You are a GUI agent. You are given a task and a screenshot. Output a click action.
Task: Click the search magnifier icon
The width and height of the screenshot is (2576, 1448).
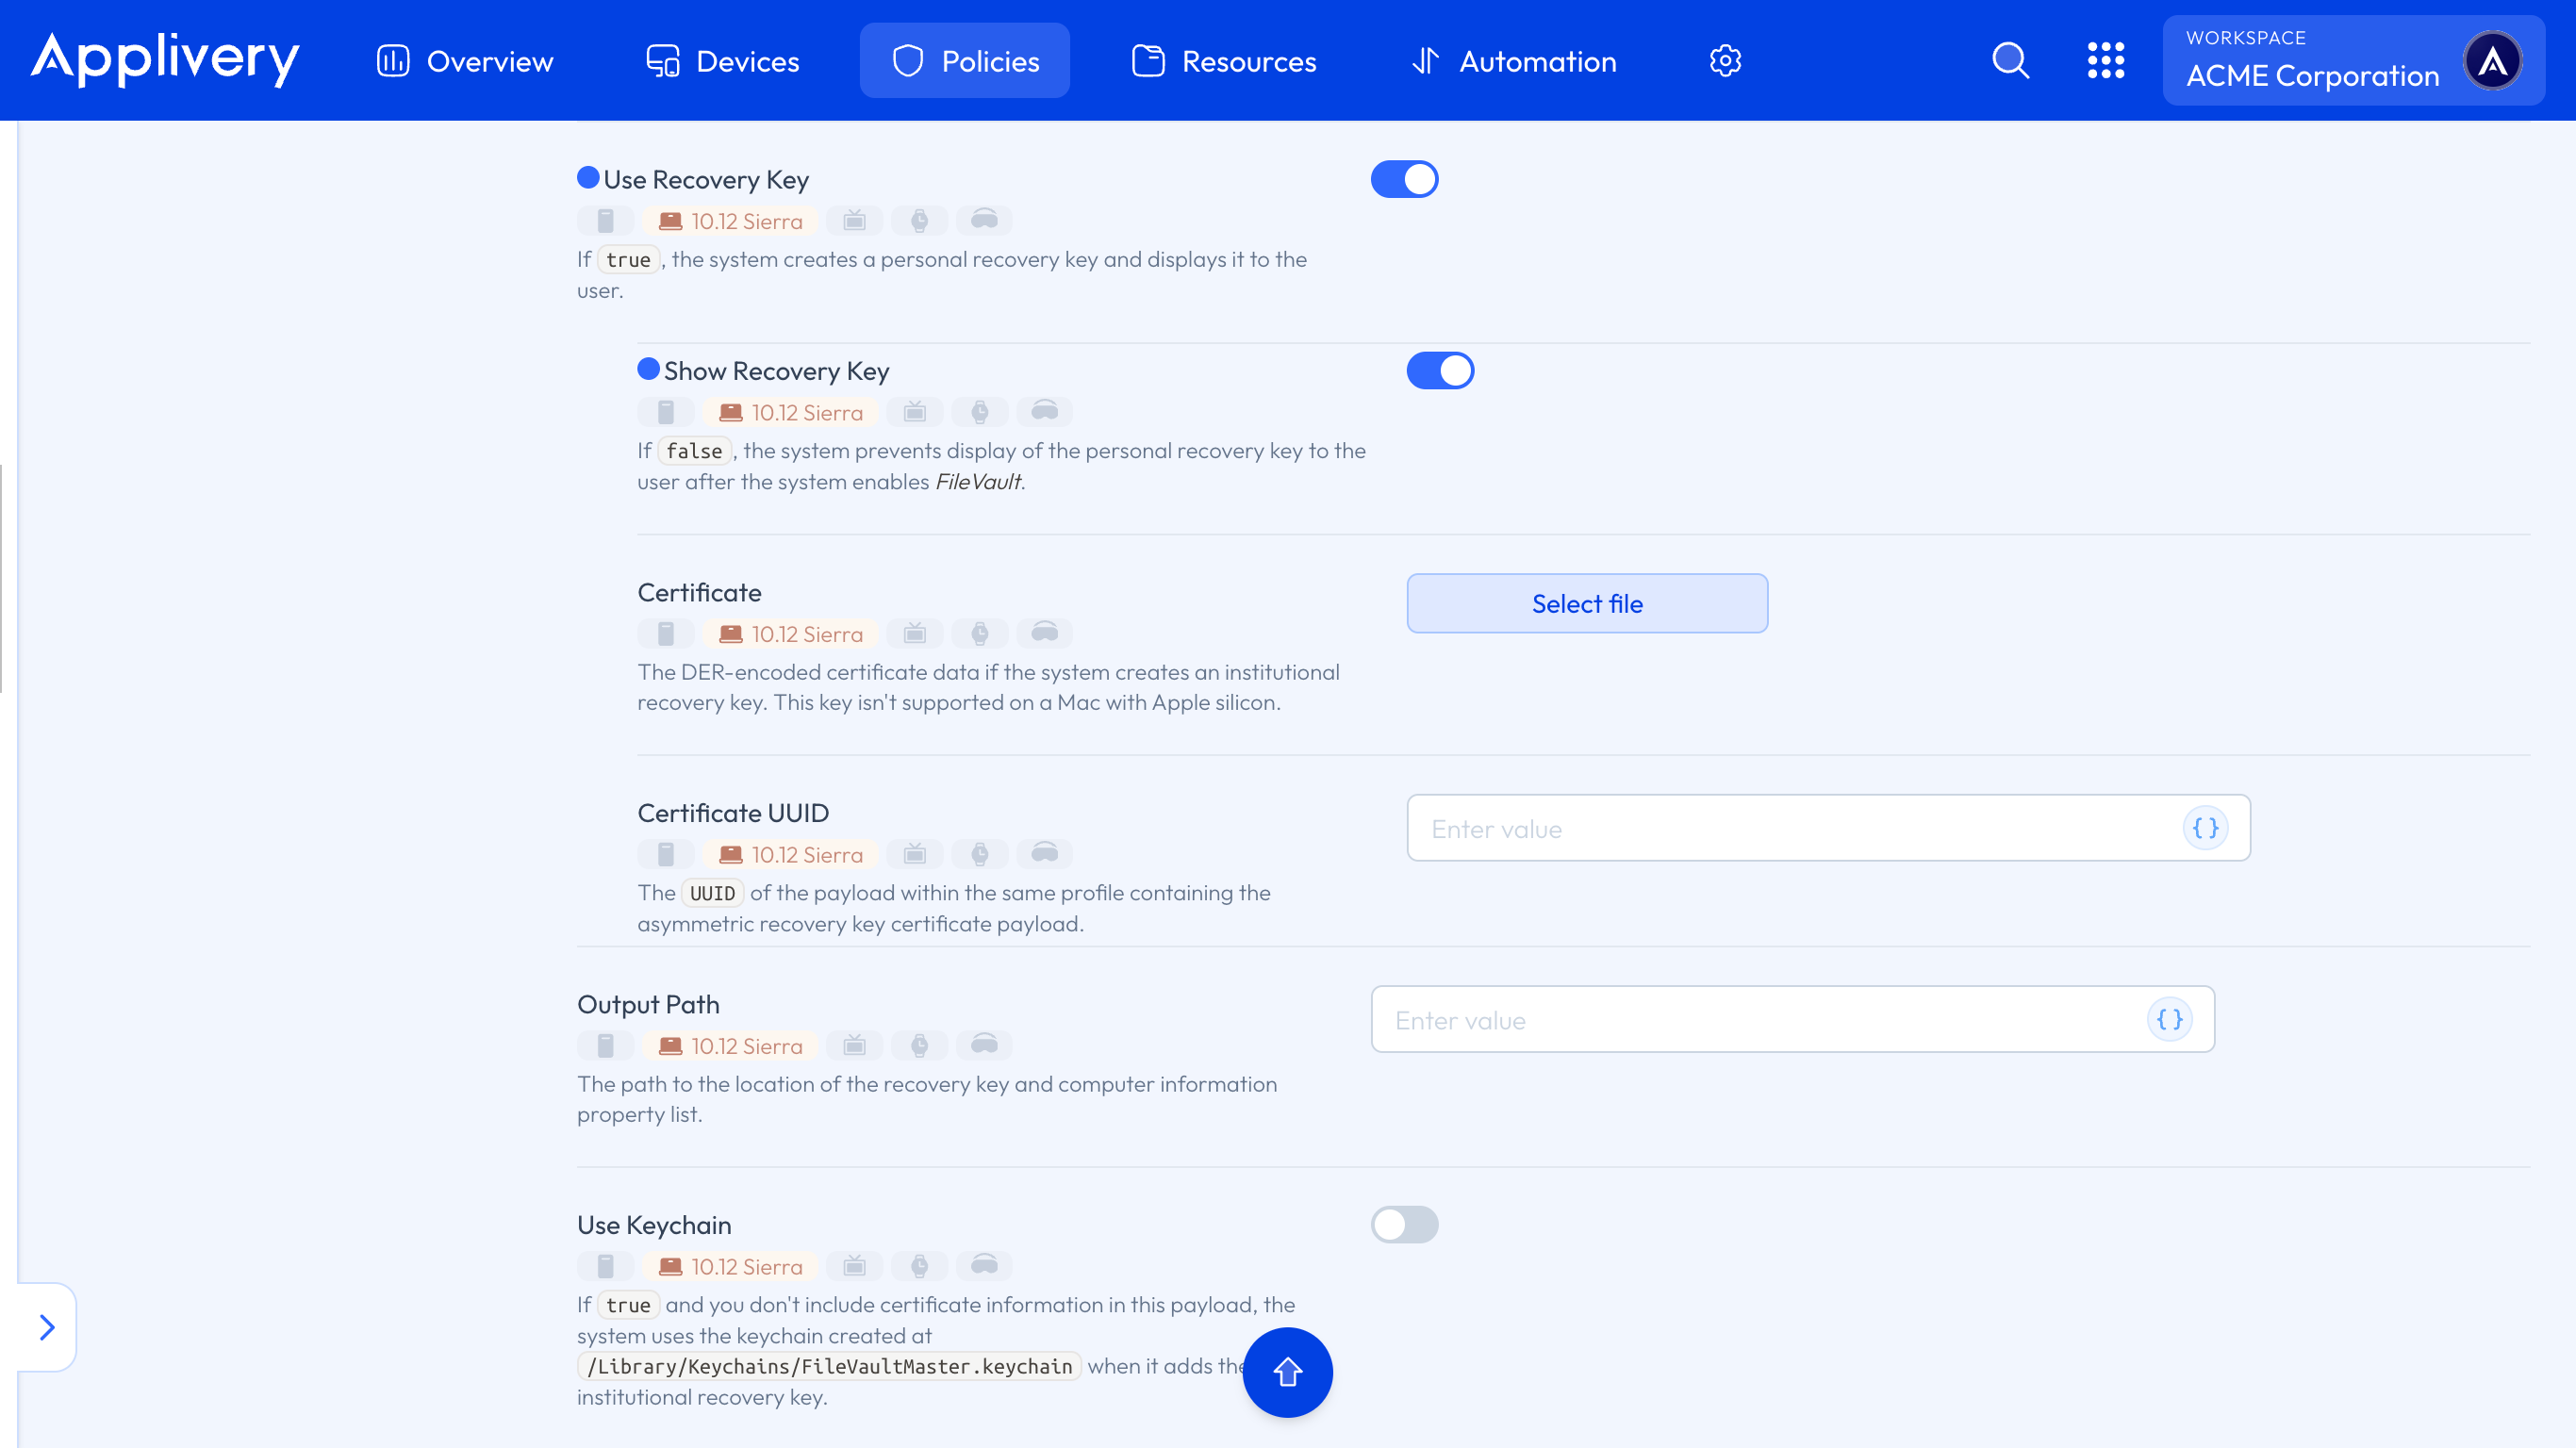(2010, 61)
